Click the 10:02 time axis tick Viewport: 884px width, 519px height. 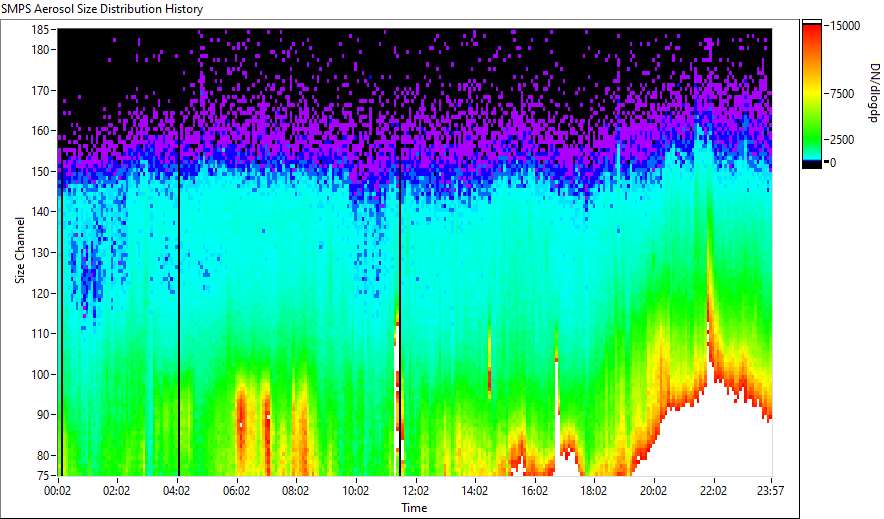355,491
